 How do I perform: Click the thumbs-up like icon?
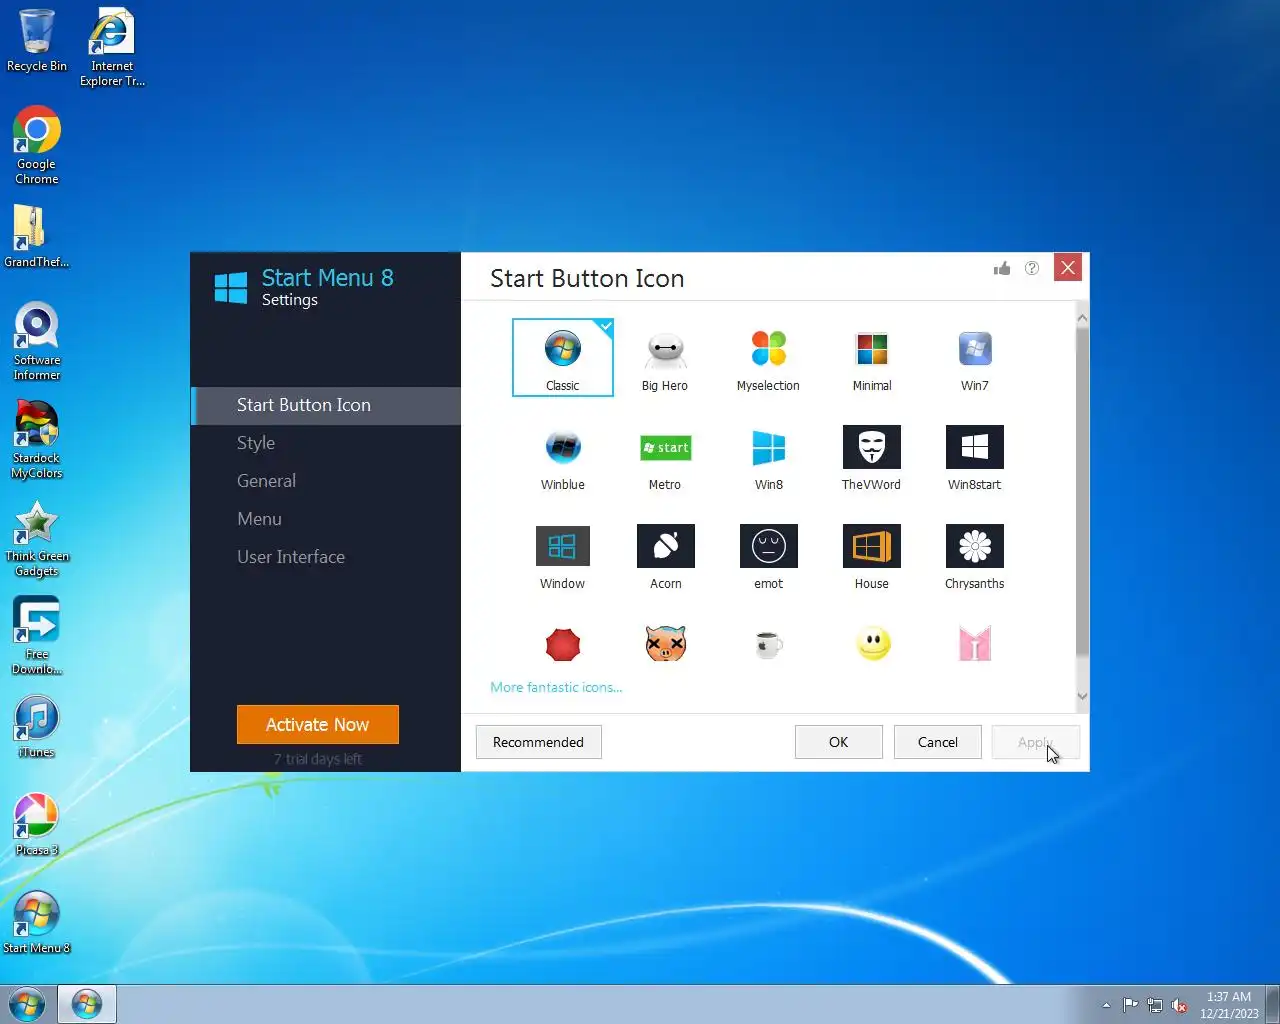[x=1002, y=268]
